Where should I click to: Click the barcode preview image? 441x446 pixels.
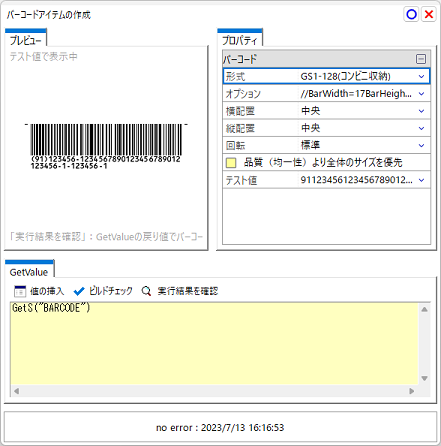pyautogui.click(x=106, y=146)
